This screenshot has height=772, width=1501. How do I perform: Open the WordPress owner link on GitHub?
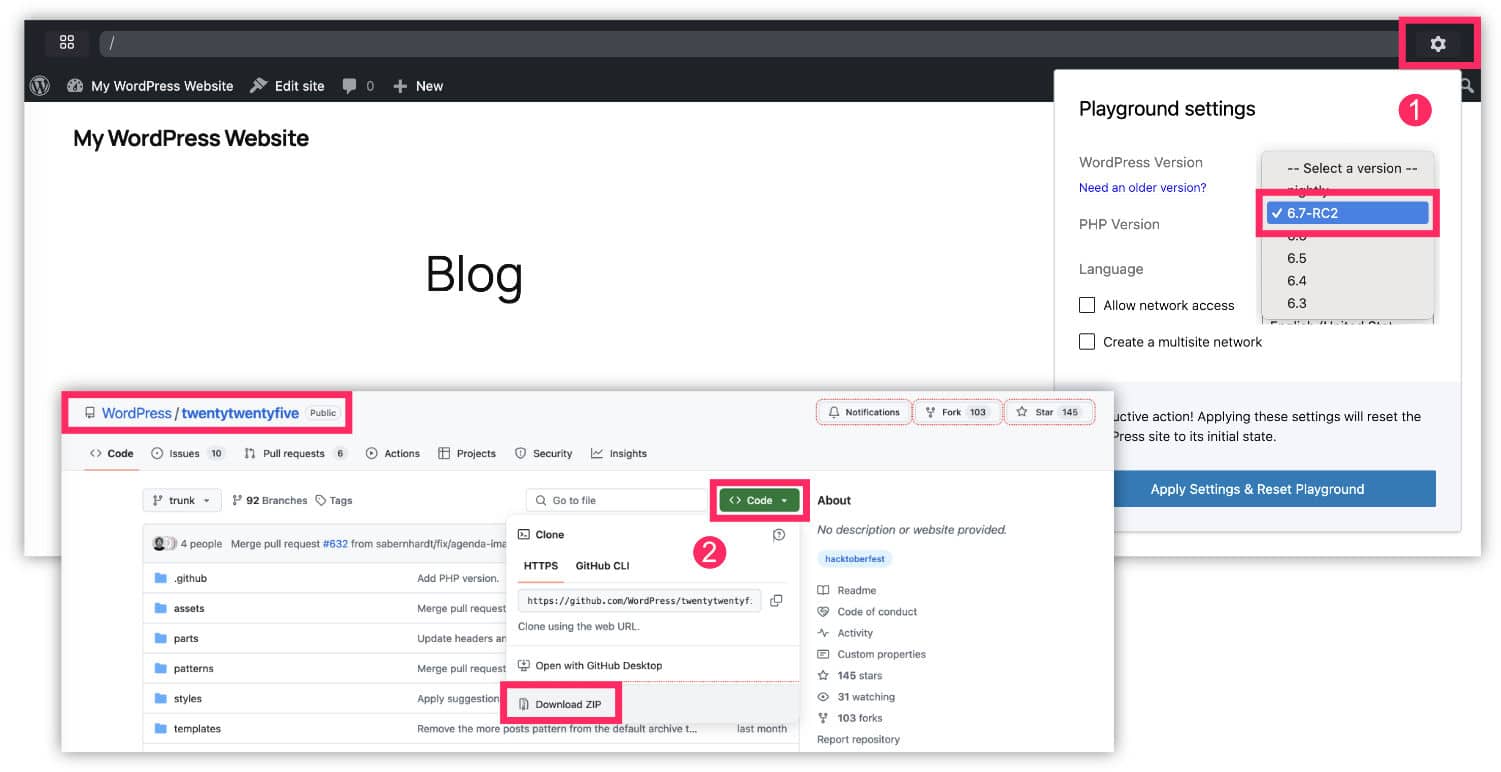[137, 413]
